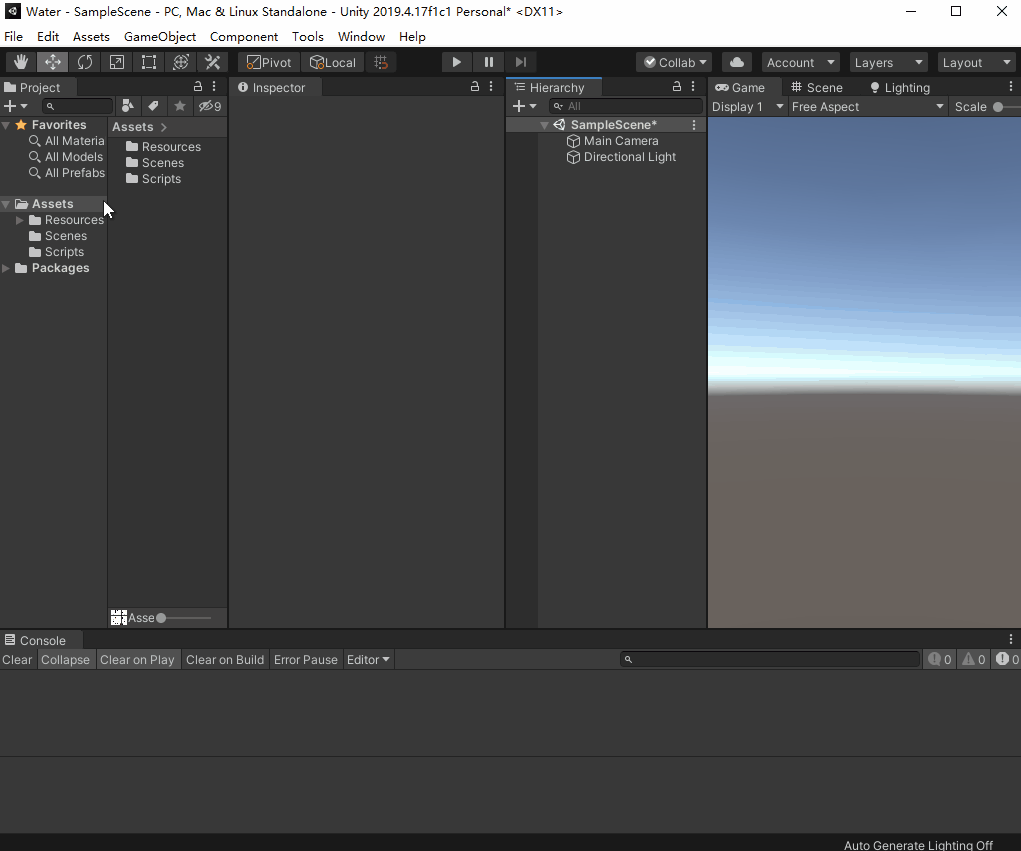Toggle Local/Global handle rotation
Image resolution: width=1021 pixels, height=851 pixels.
(x=333, y=62)
